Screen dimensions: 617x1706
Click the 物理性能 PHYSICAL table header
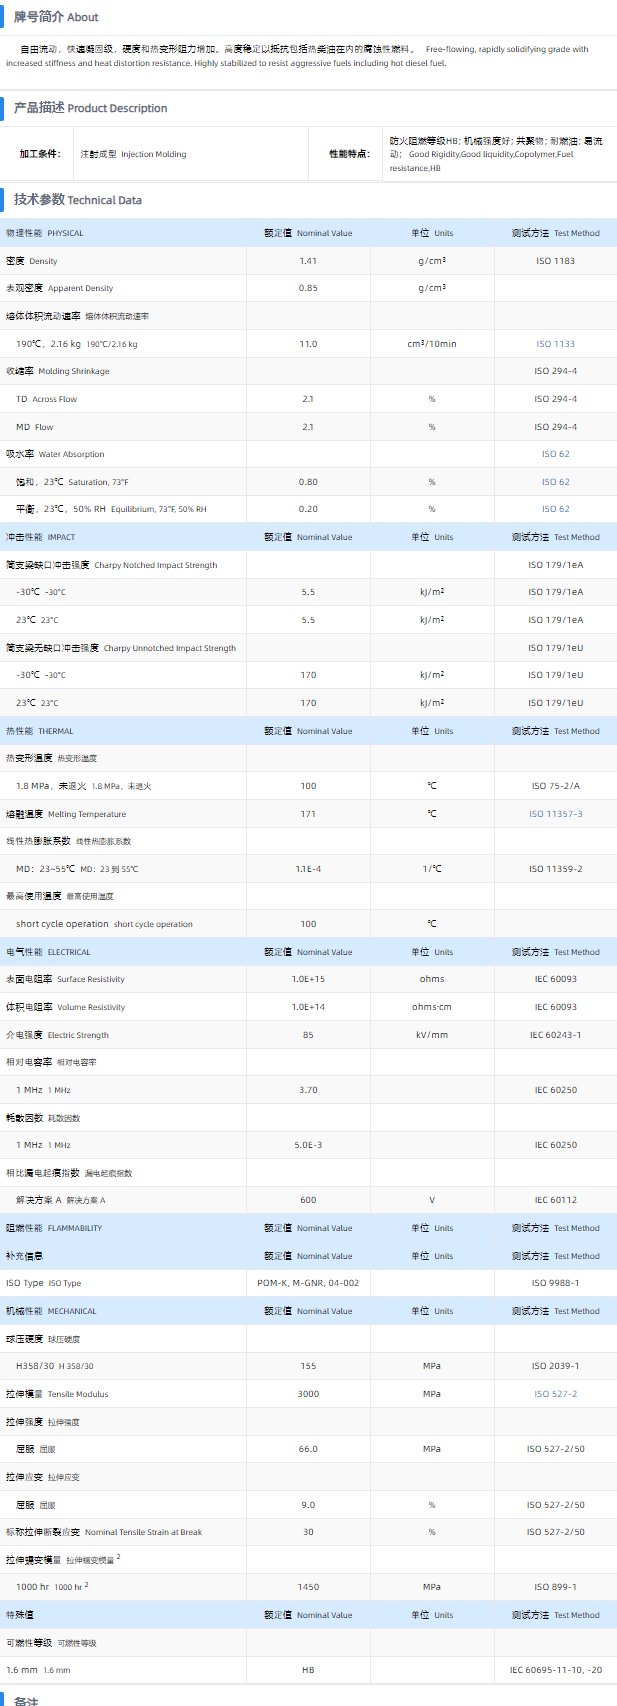45,233
